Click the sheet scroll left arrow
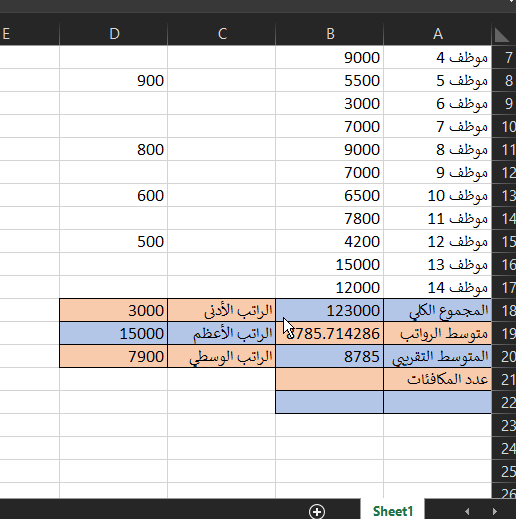The height and width of the screenshot is (519, 516). pyautogui.click(x=467, y=511)
